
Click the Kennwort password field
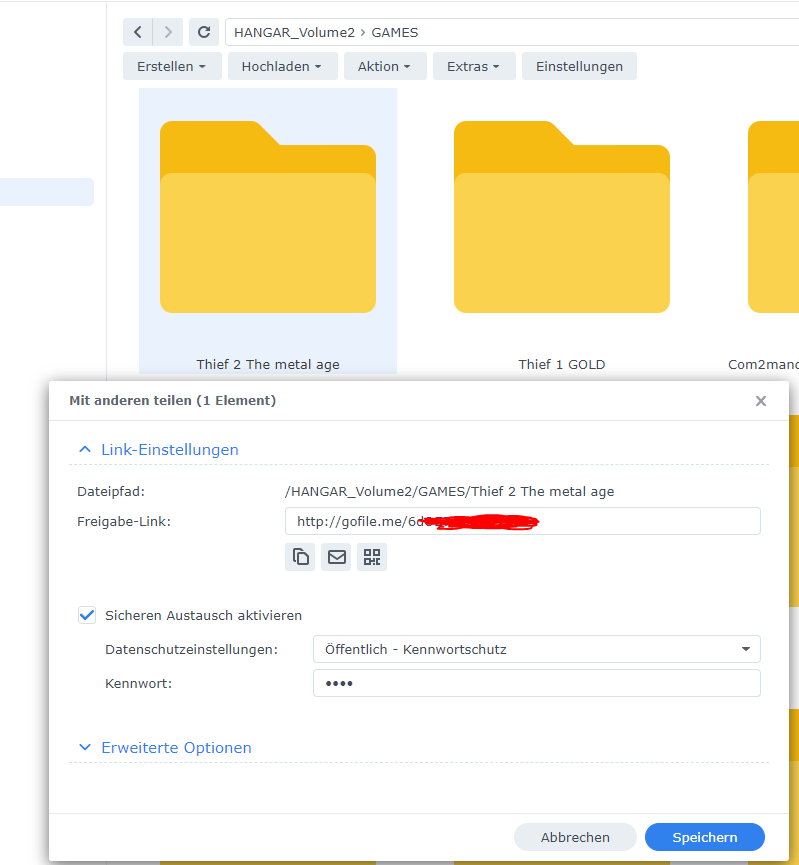[x=537, y=683]
